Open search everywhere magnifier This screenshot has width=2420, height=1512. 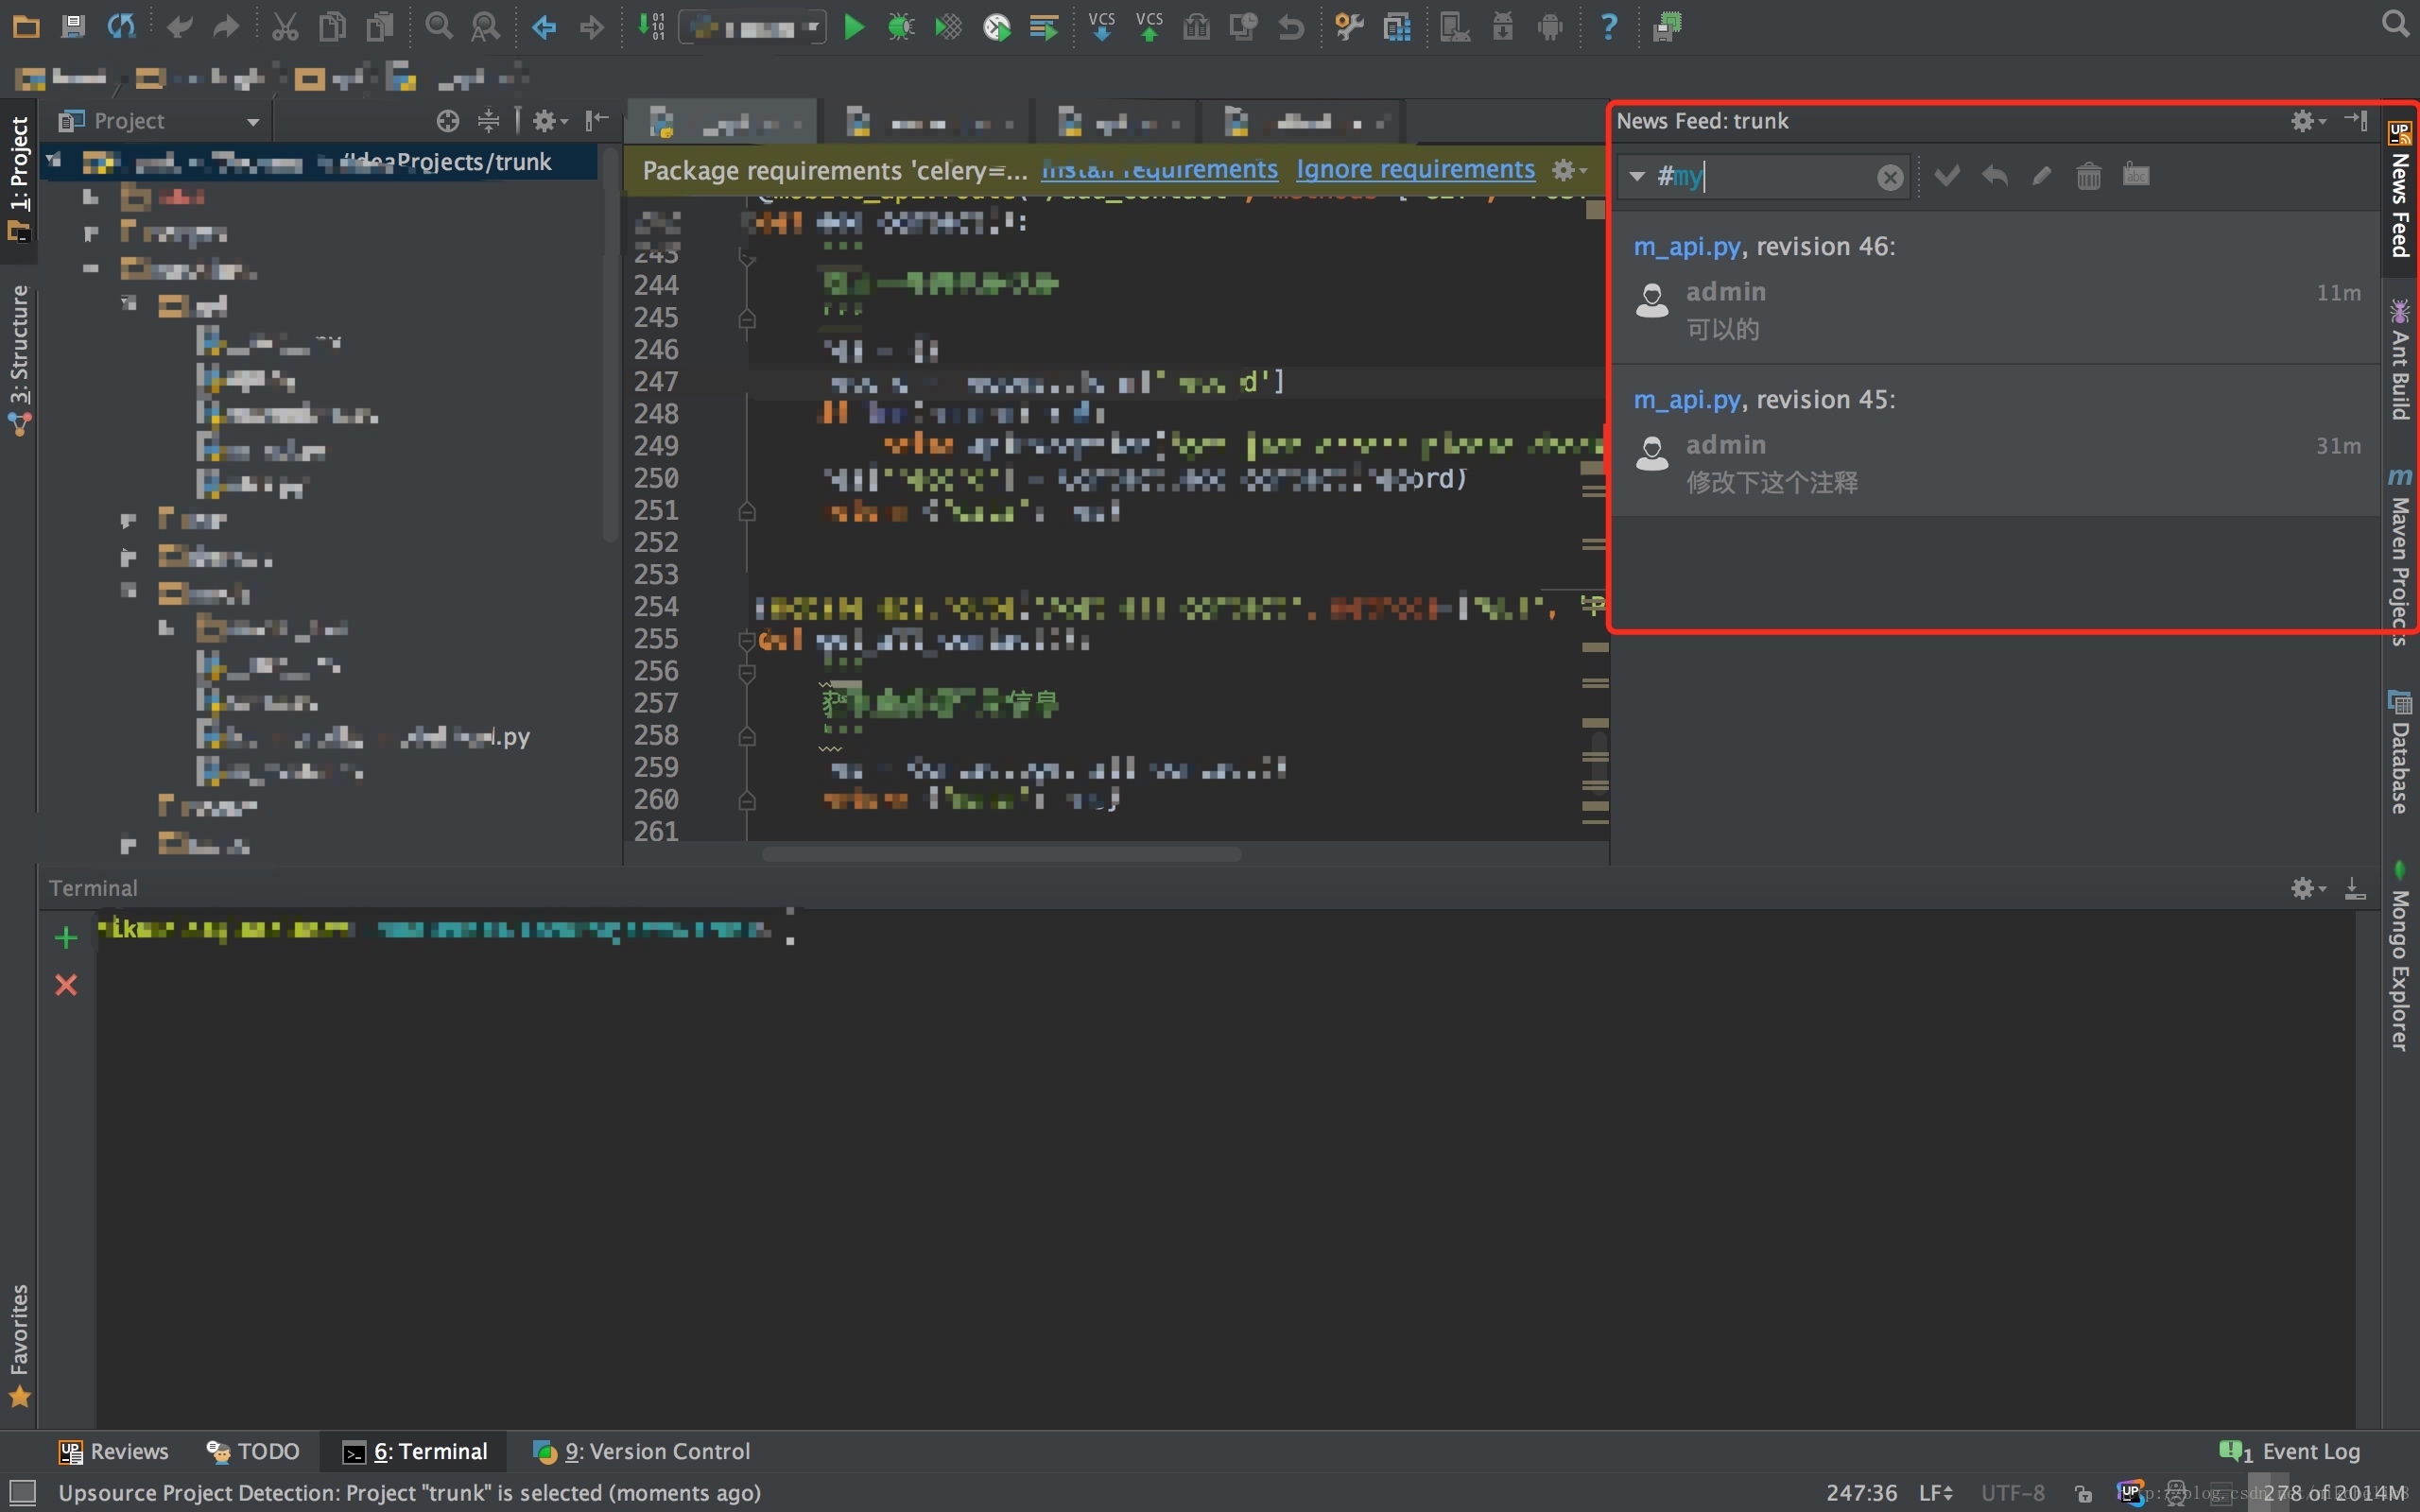(2396, 23)
